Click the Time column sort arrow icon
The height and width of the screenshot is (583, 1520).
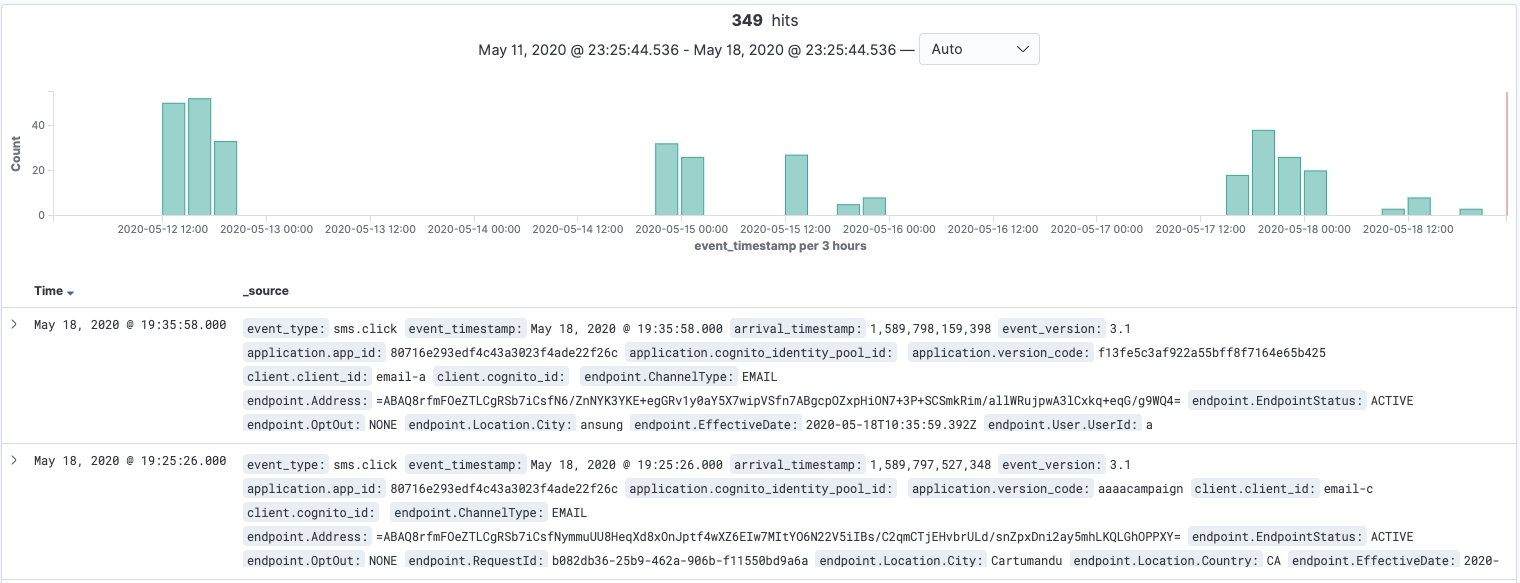[71, 292]
